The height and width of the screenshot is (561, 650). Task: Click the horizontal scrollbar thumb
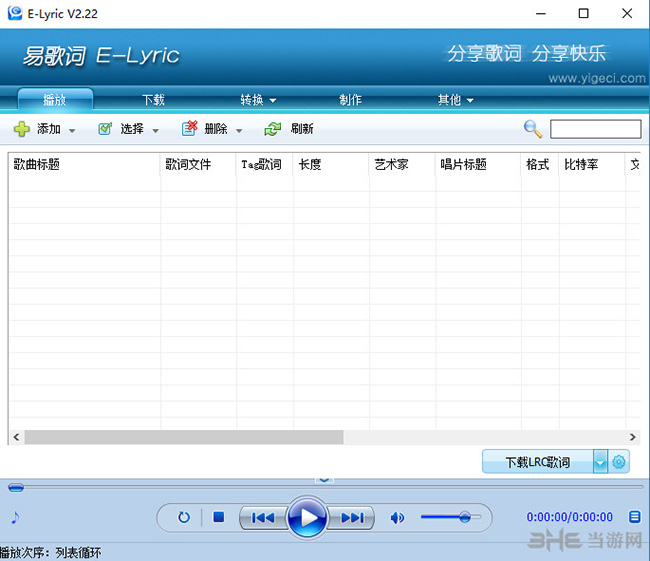click(x=184, y=437)
